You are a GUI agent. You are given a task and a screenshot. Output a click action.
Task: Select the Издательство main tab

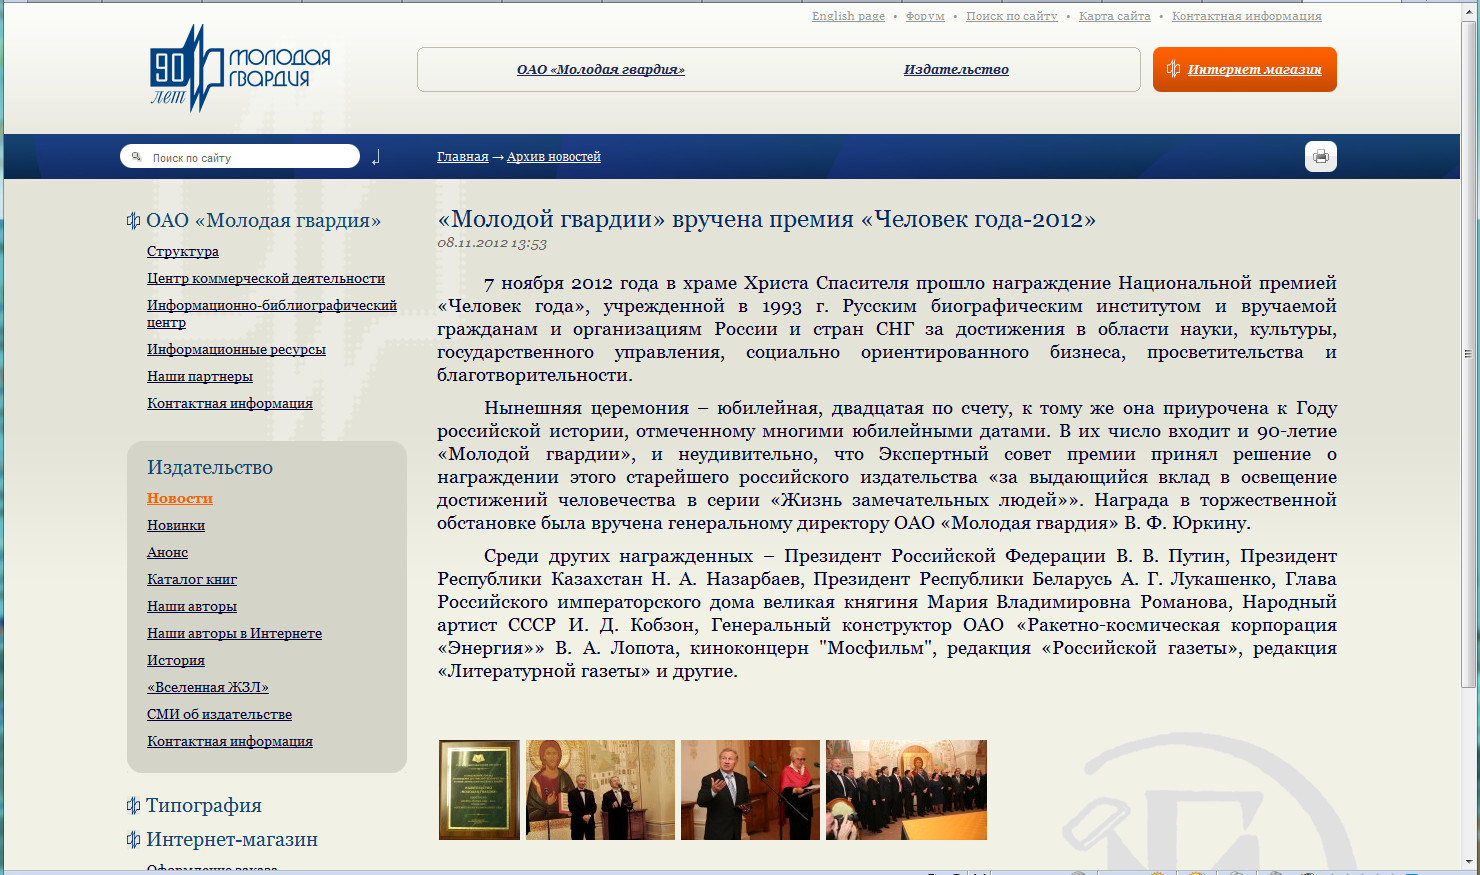point(956,70)
